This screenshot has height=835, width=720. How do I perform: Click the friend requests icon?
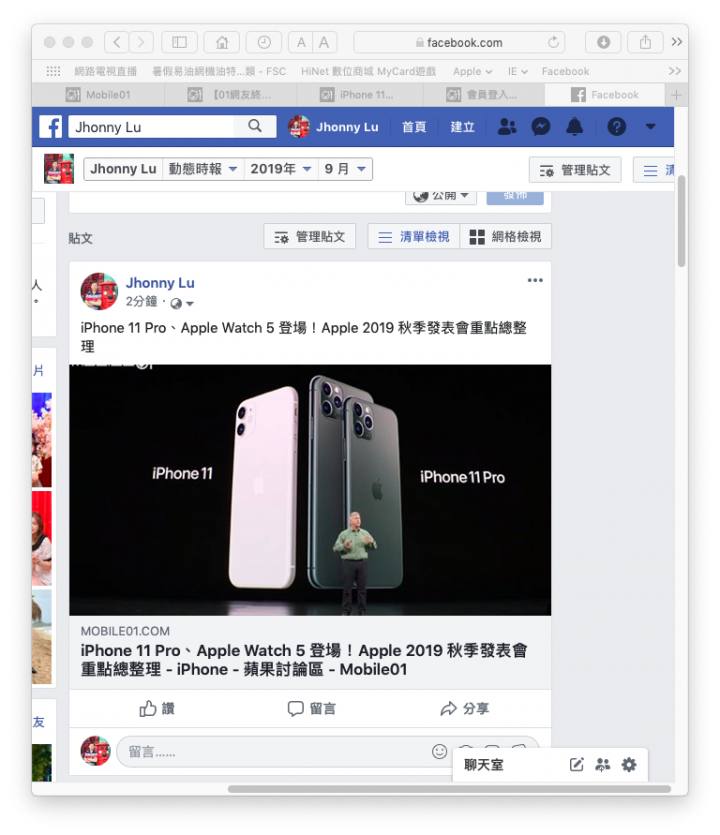coord(506,127)
